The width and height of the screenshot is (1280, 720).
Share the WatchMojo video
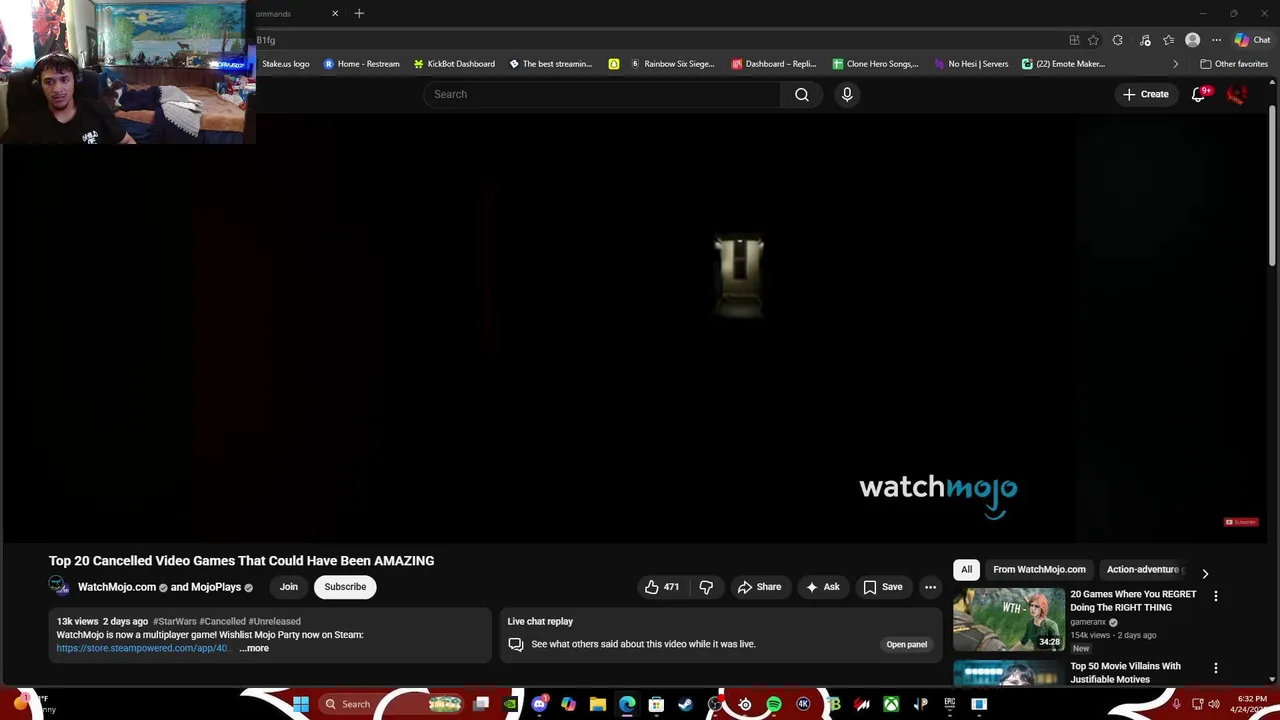(759, 587)
